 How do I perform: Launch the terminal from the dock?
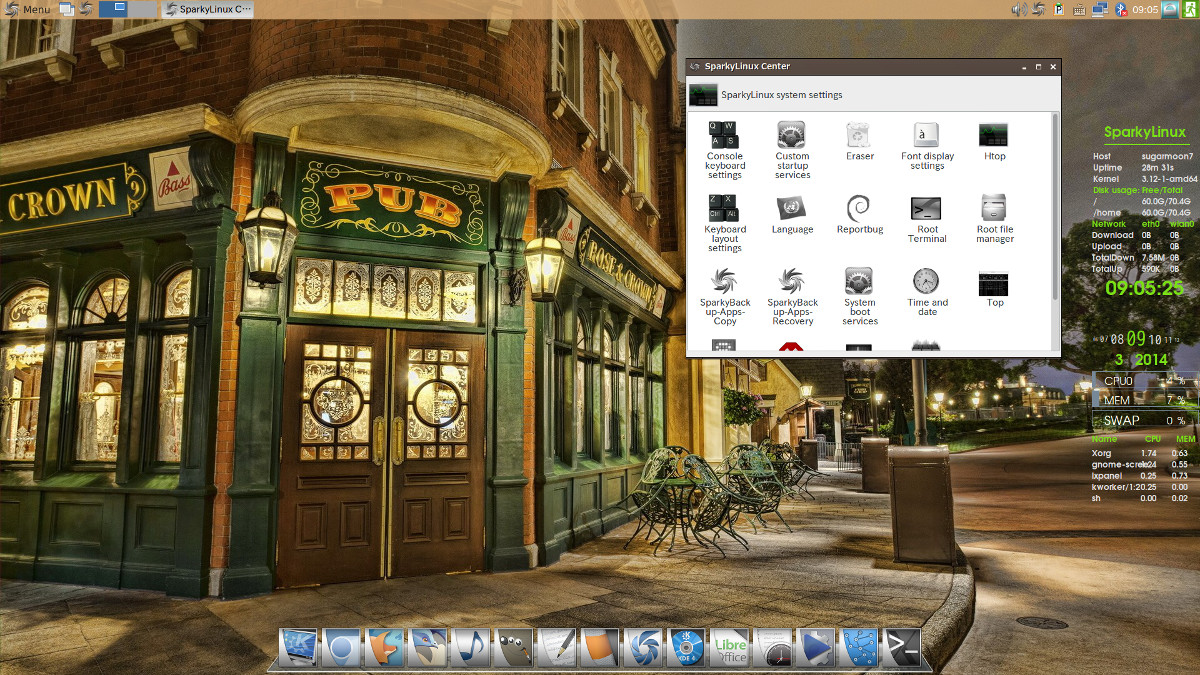point(901,648)
